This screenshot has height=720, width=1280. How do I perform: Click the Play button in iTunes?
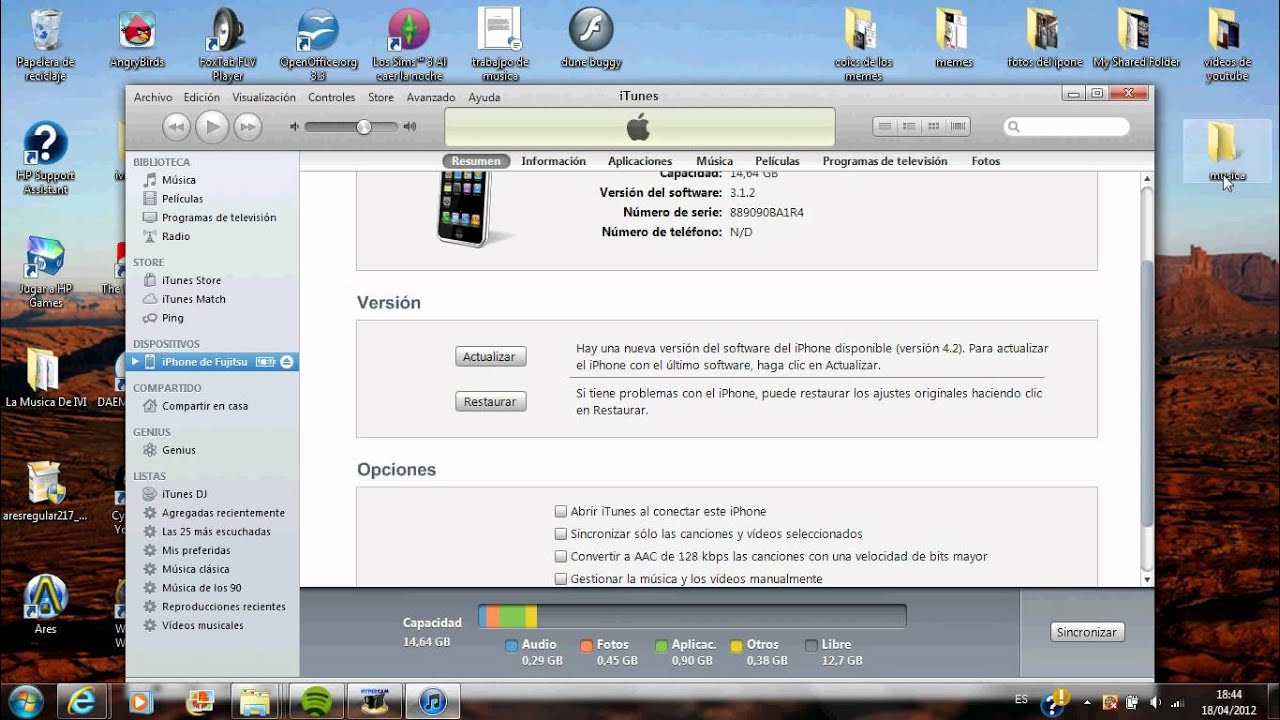[x=212, y=126]
